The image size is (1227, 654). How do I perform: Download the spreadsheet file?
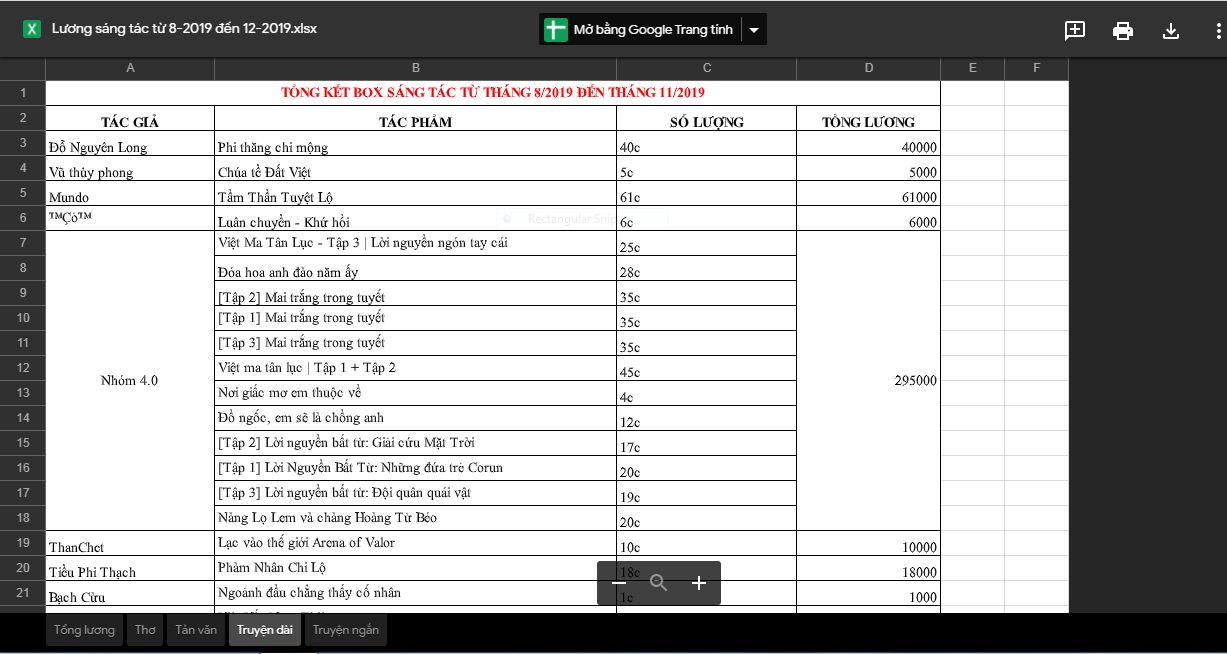click(1171, 30)
